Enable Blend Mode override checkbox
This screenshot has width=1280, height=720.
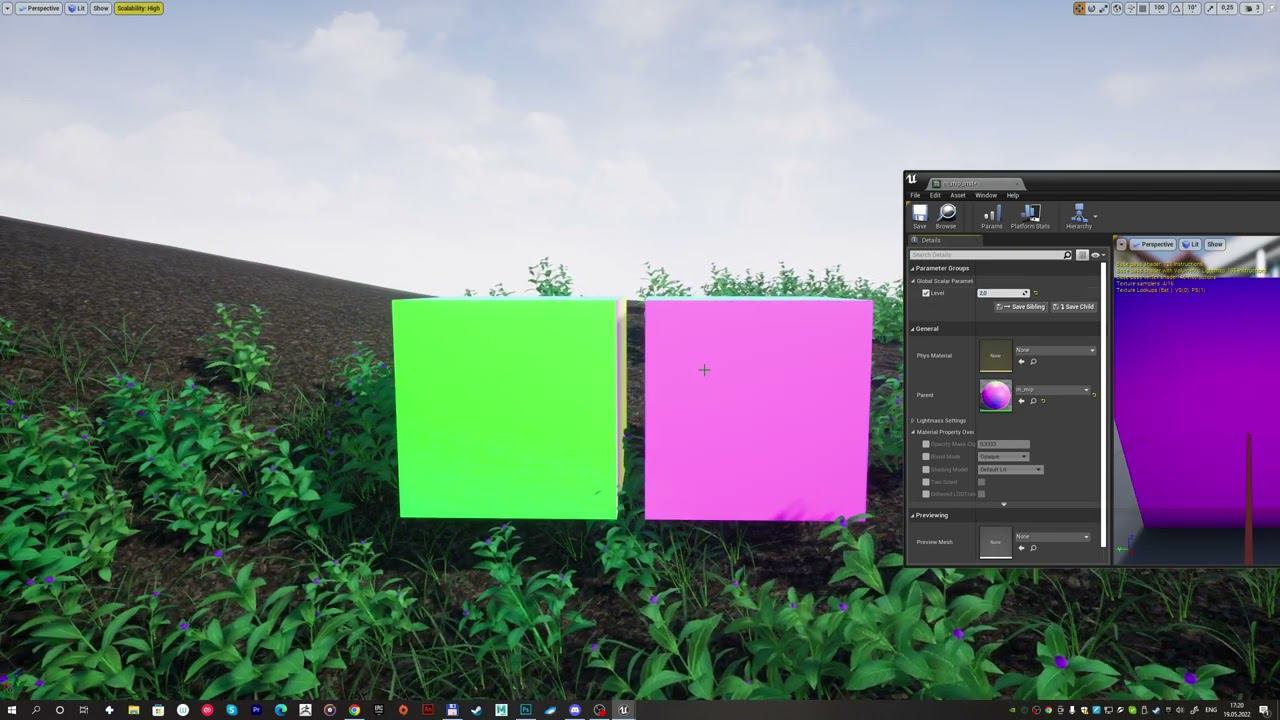926,457
